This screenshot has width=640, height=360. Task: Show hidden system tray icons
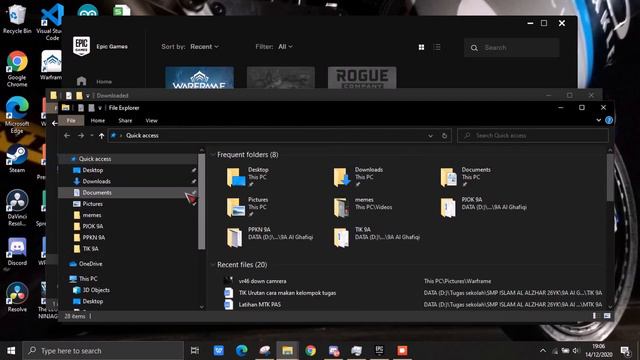coord(543,351)
